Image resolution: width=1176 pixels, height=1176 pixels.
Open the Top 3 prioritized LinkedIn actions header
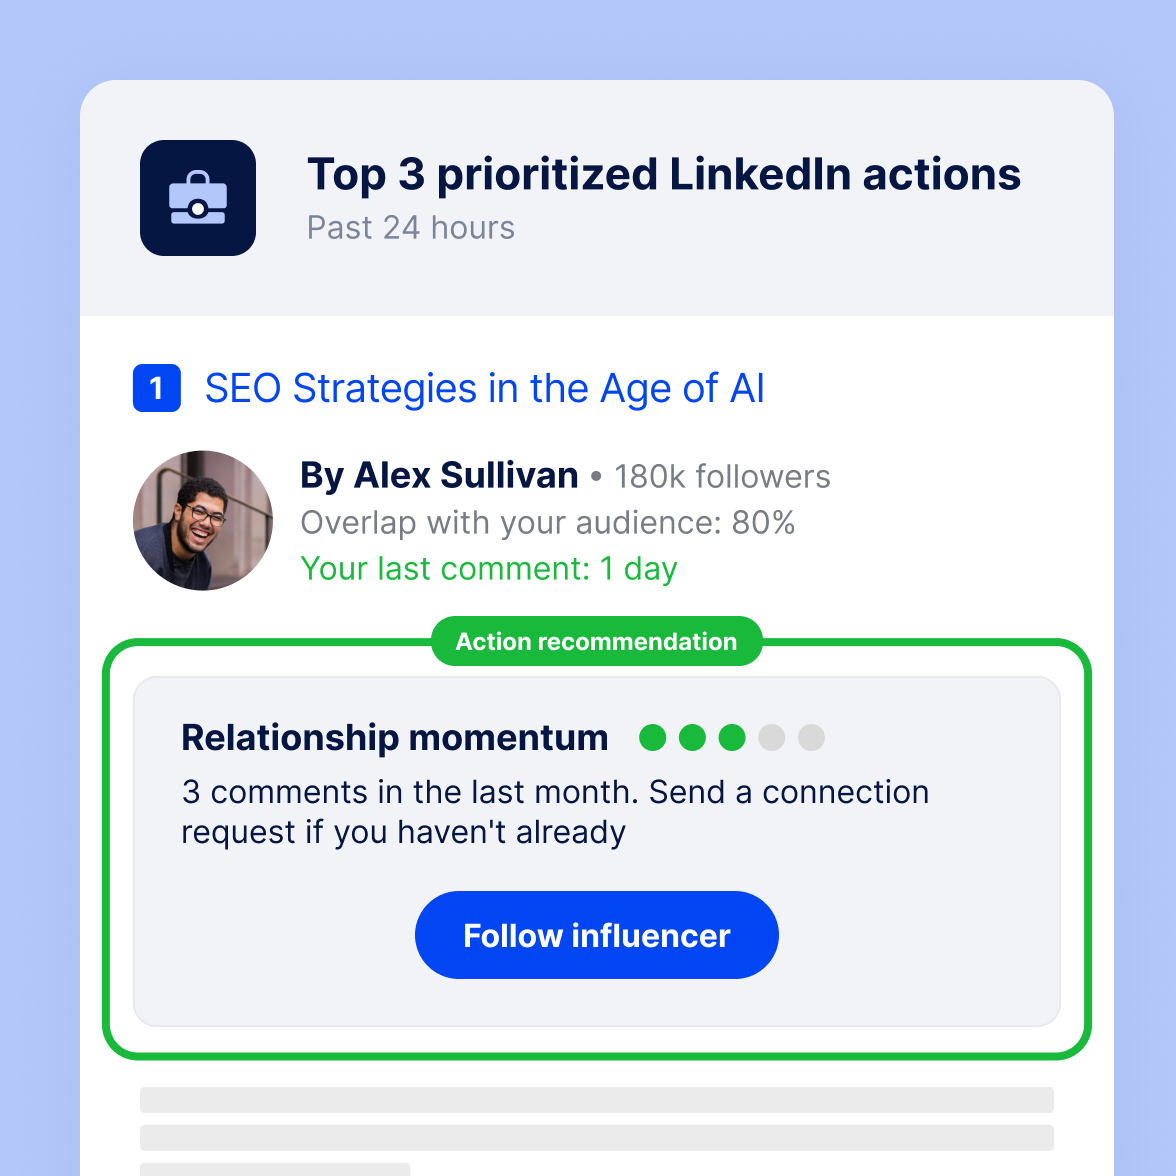[x=663, y=173]
